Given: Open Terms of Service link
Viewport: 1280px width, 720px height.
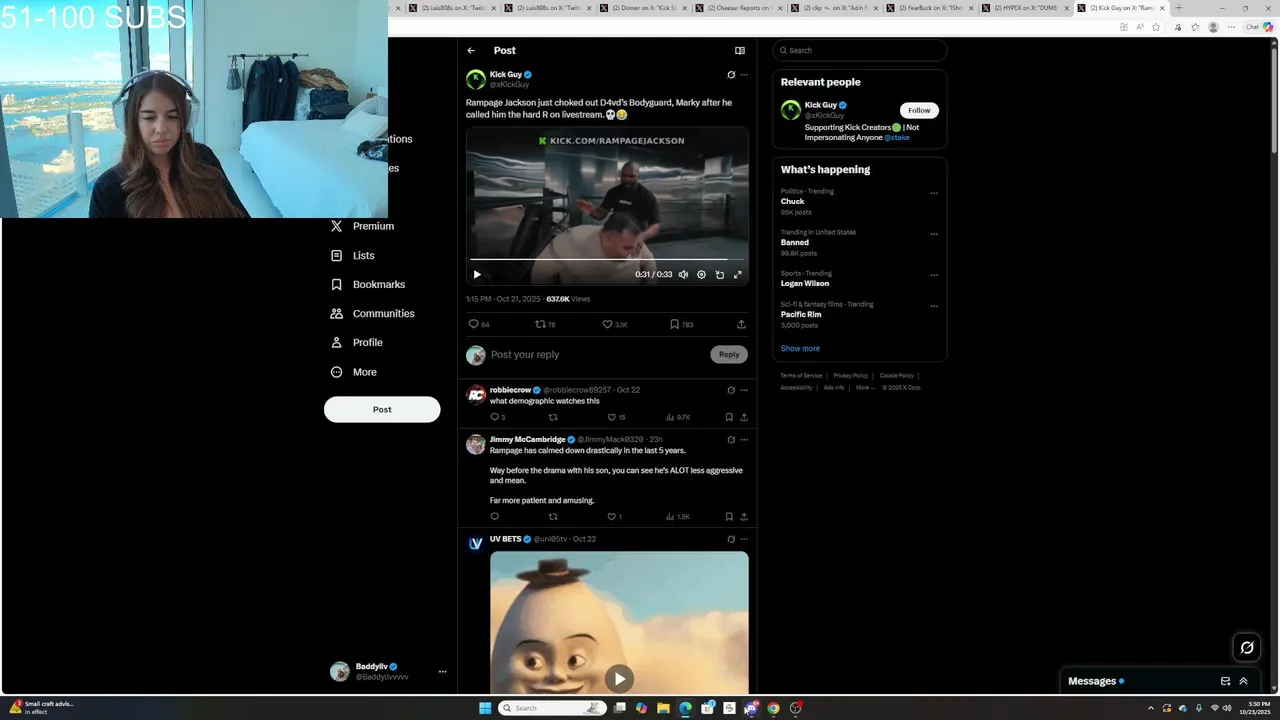Looking at the screenshot, I should (x=801, y=375).
